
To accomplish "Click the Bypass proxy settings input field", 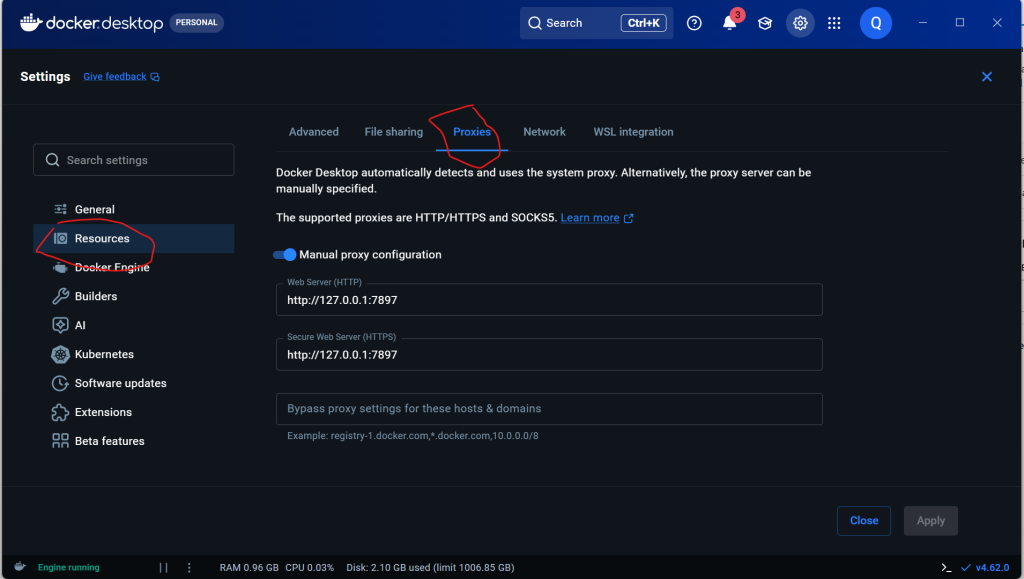I will click(x=549, y=409).
